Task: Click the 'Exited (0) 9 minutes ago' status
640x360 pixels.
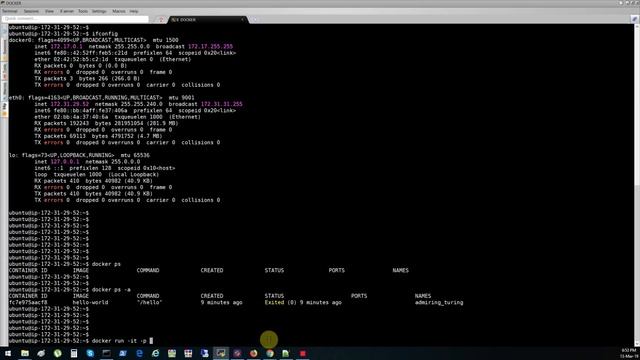Action: point(303,302)
